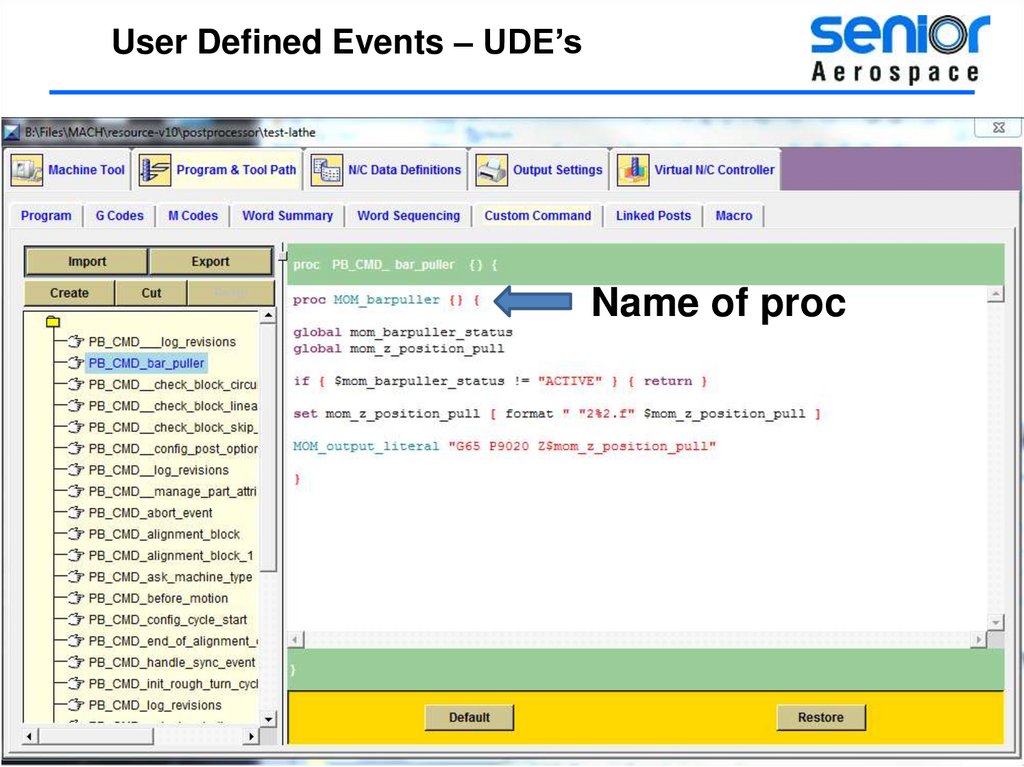Click command tree scroll right arrow

251,736
